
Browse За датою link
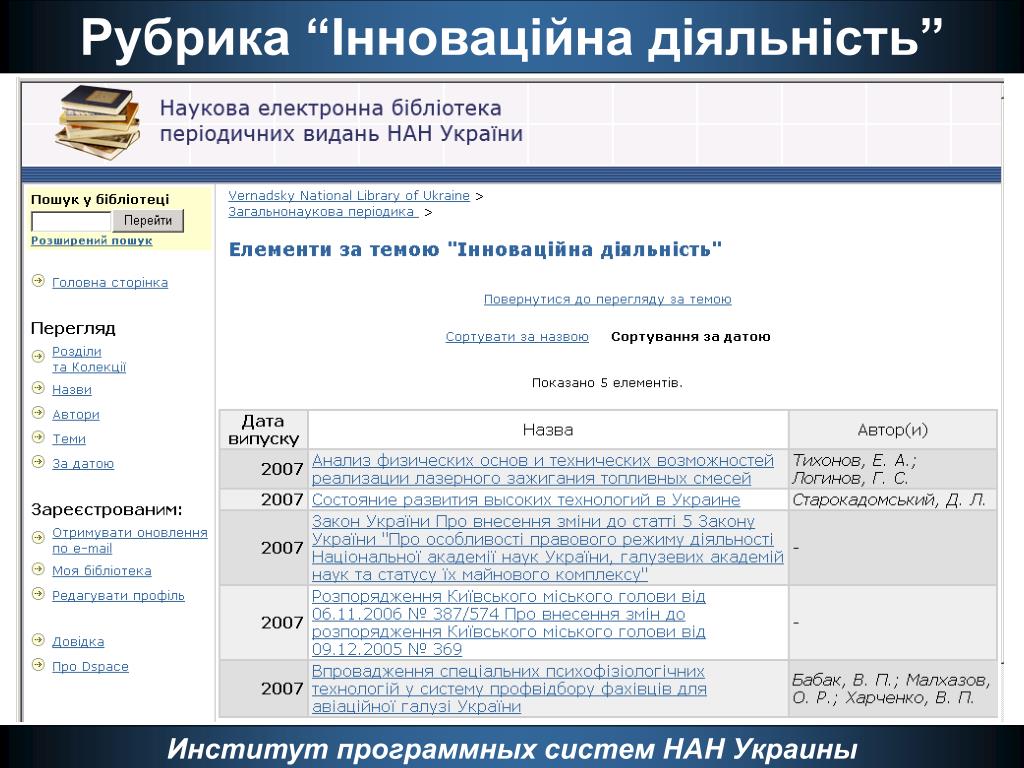[x=83, y=464]
